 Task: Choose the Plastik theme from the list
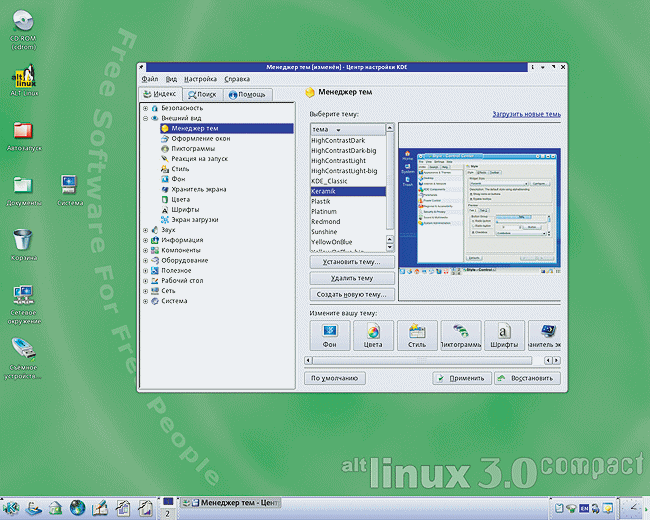tap(324, 201)
